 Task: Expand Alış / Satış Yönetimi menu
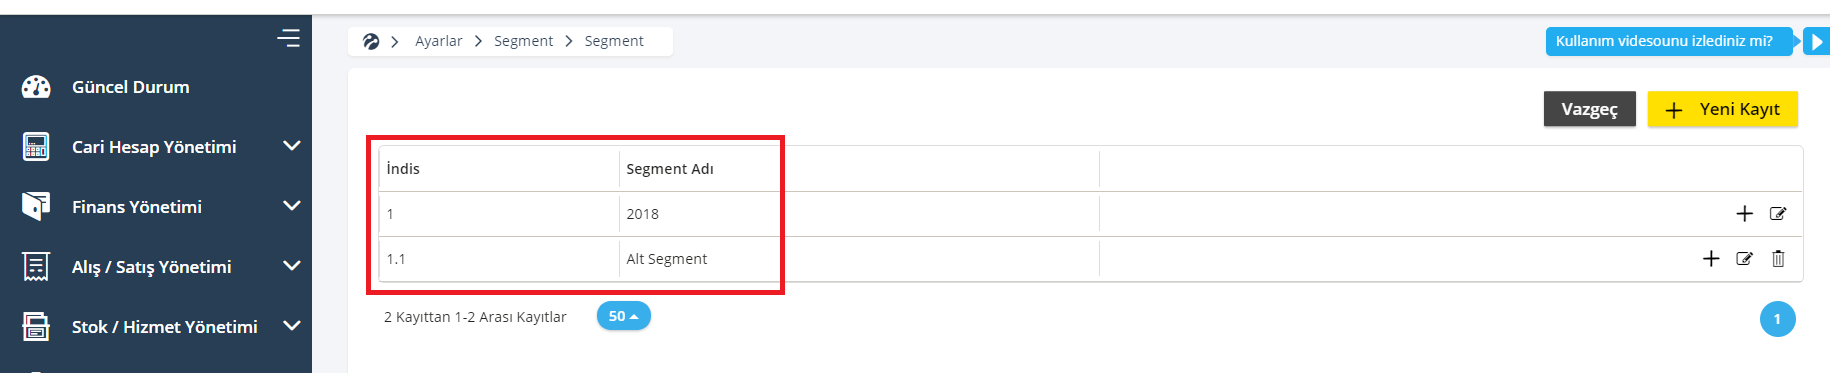291,266
